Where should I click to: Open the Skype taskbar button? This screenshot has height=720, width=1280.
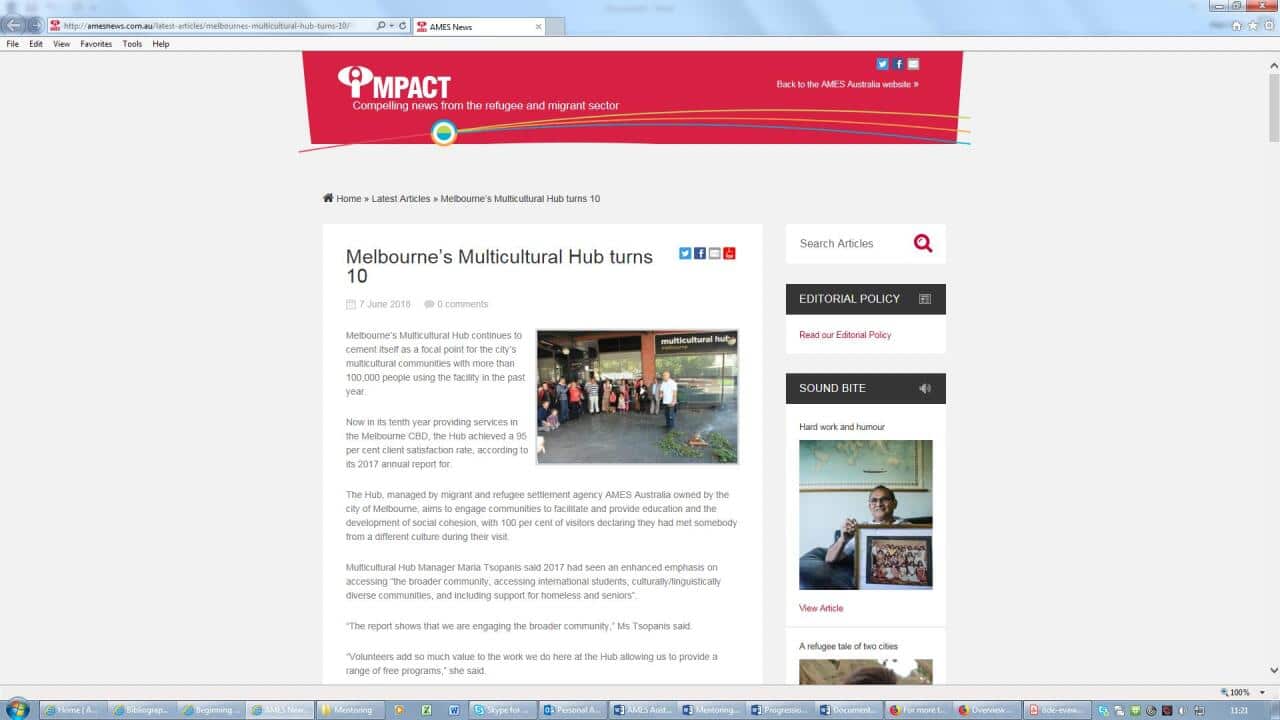coord(505,710)
